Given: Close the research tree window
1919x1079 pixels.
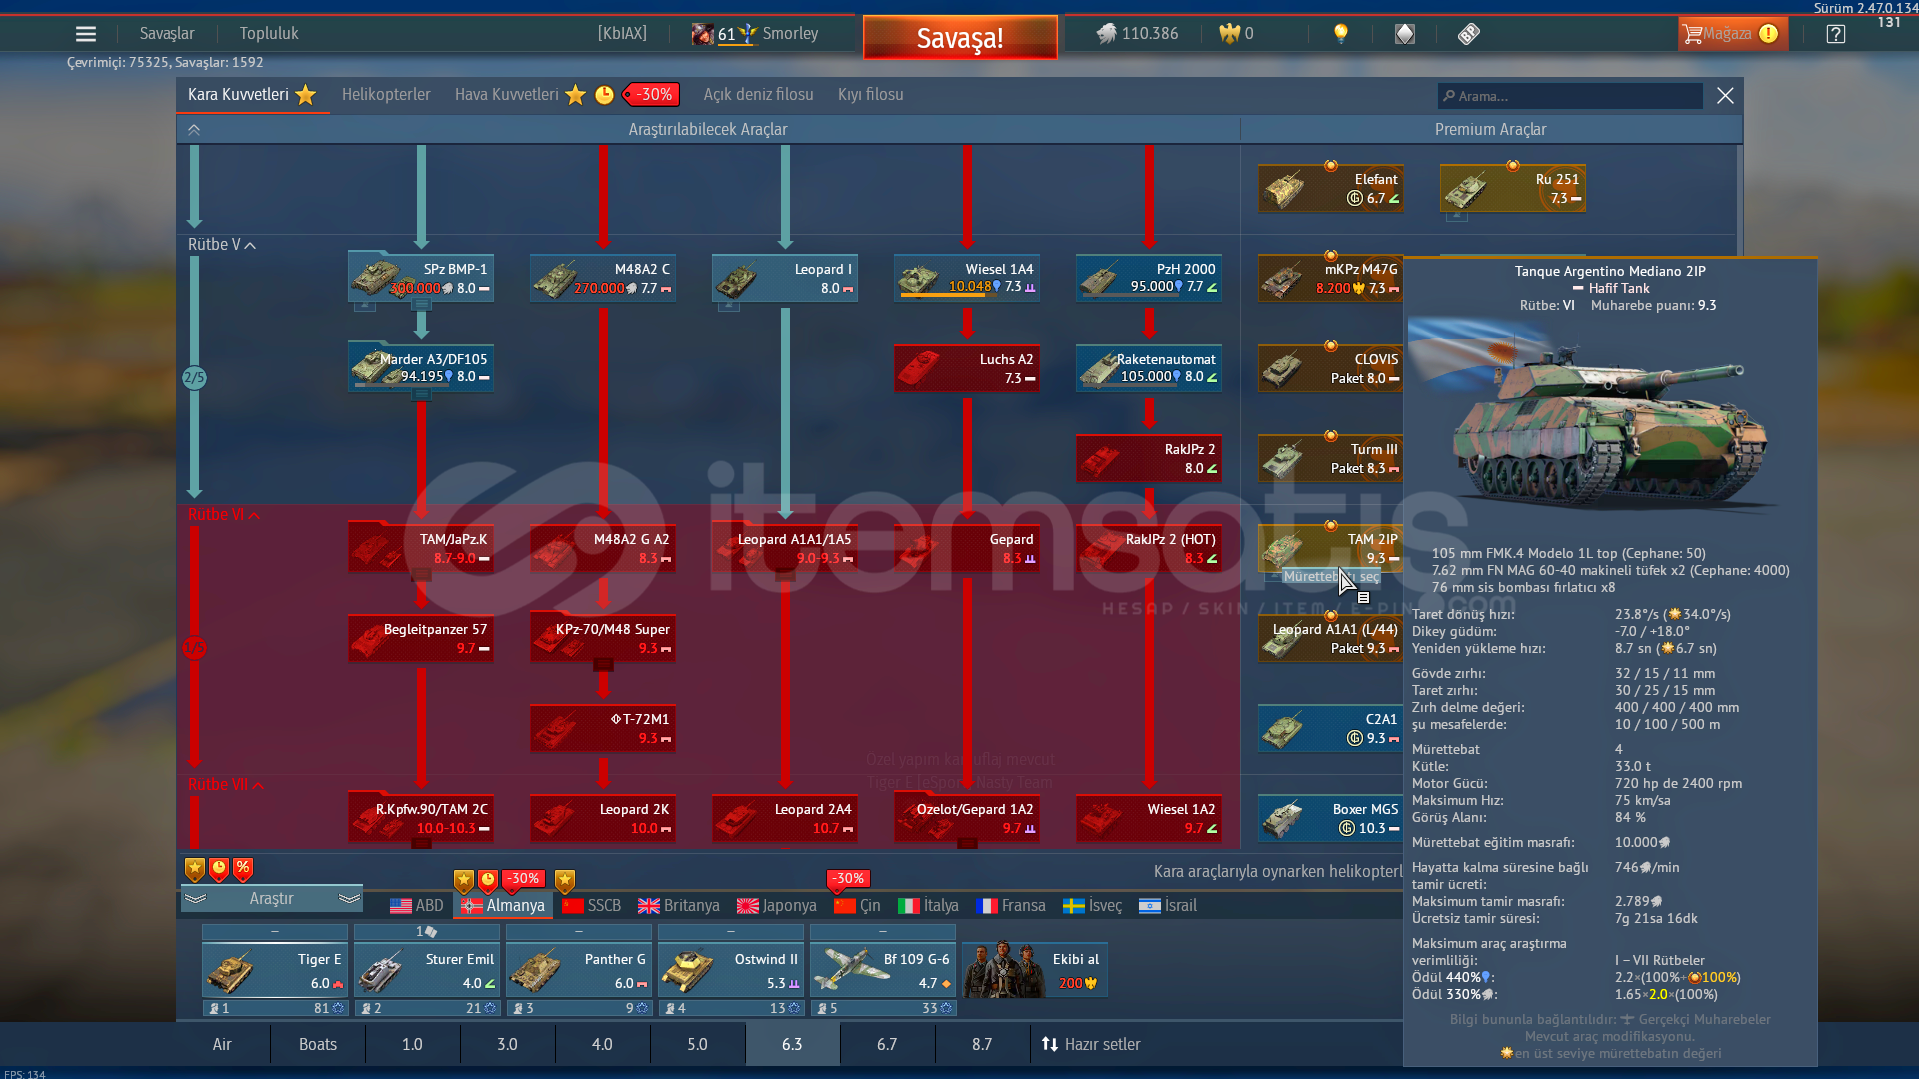Looking at the screenshot, I should (1725, 96).
